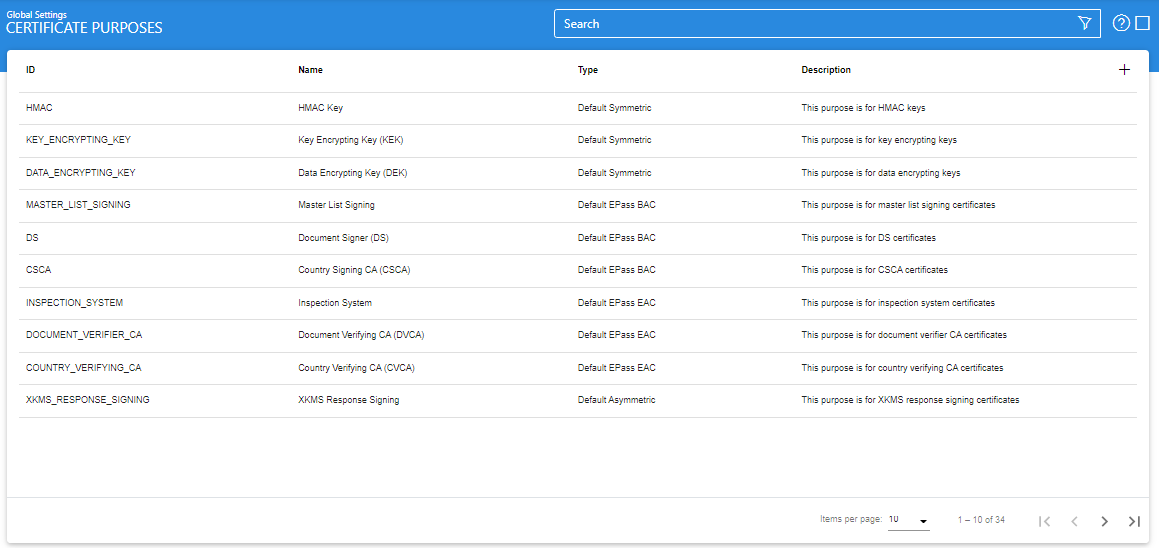Open the help question mark icon
This screenshot has width=1159, height=548.
(1121, 24)
